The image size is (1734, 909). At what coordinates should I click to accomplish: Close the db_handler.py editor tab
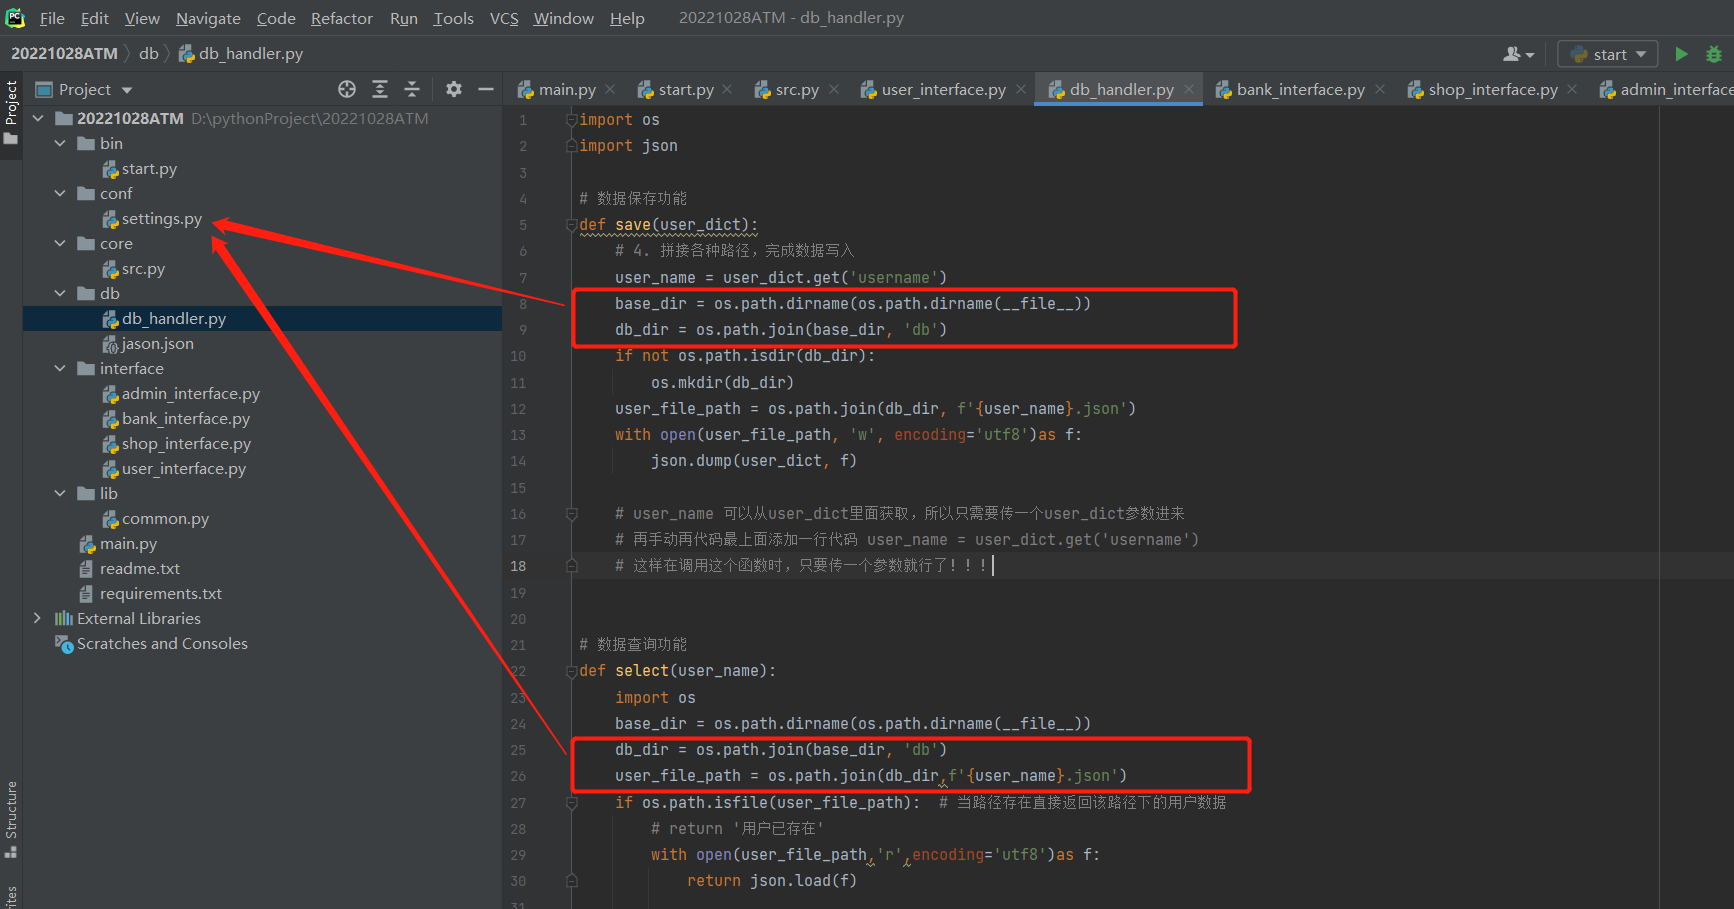coord(1189,89)
